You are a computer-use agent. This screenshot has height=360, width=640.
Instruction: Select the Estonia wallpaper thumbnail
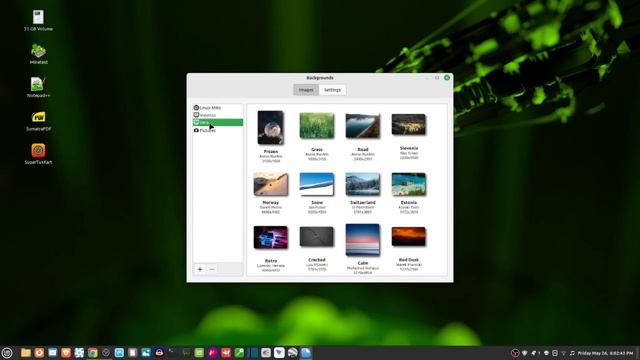click(x=409, y=184)
